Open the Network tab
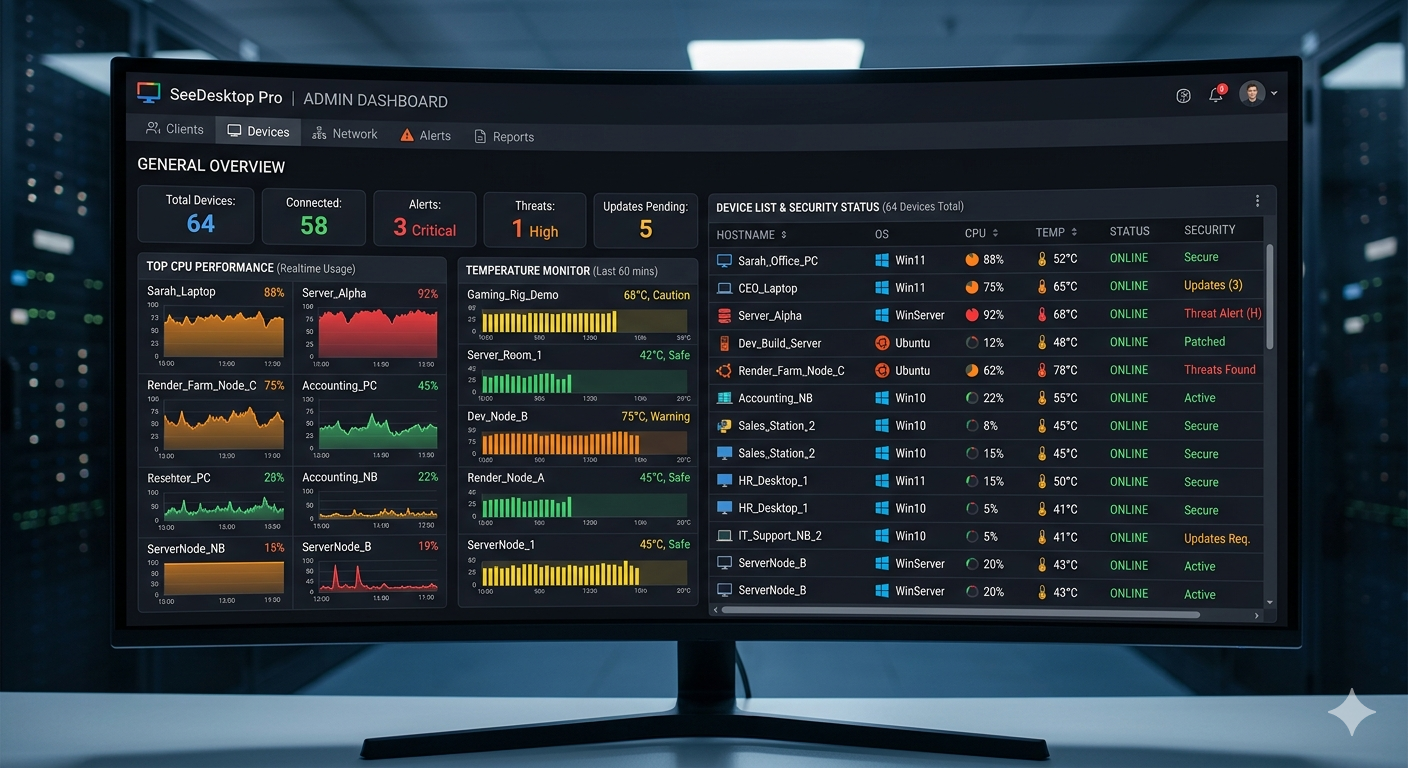This screenshot has width=1408, height=768. [x=345, y=133]
